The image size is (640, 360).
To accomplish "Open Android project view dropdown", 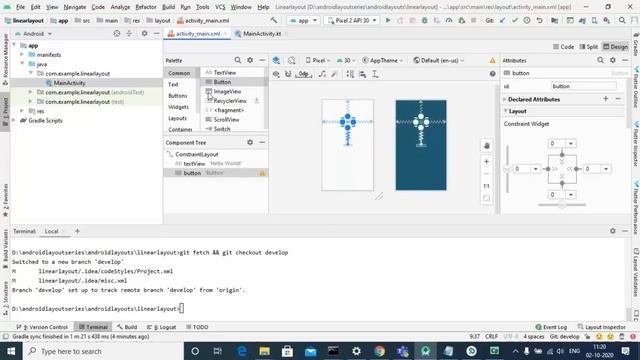I will click(34, 33).
